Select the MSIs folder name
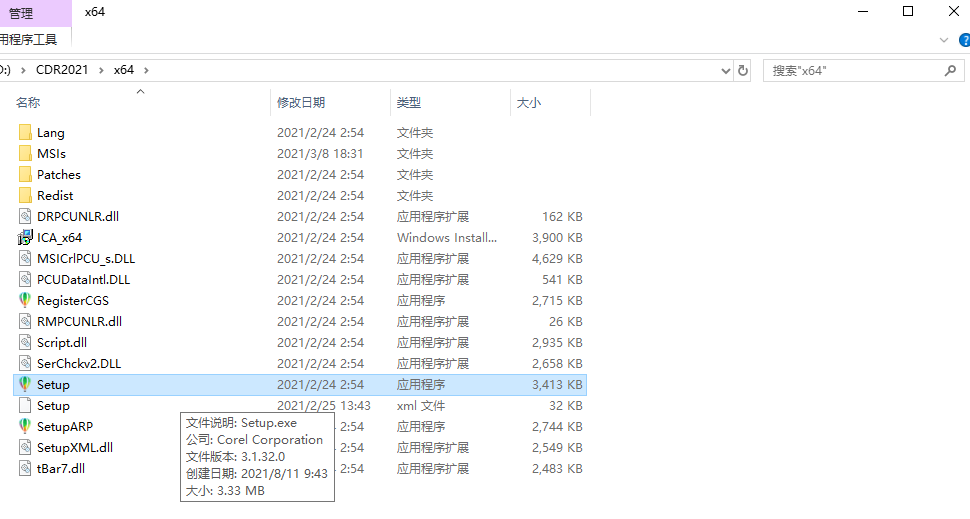This screenshot has height=519, width=970. pyautogui.click(x=51, y=153)
